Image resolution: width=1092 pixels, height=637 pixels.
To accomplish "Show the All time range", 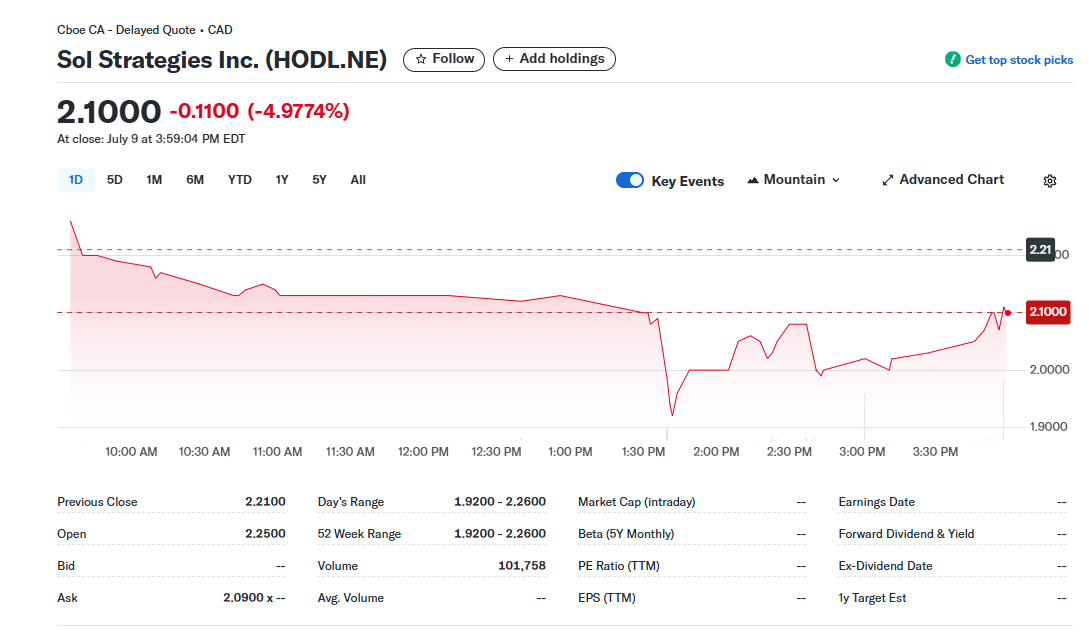I will [x=358, y=180].
